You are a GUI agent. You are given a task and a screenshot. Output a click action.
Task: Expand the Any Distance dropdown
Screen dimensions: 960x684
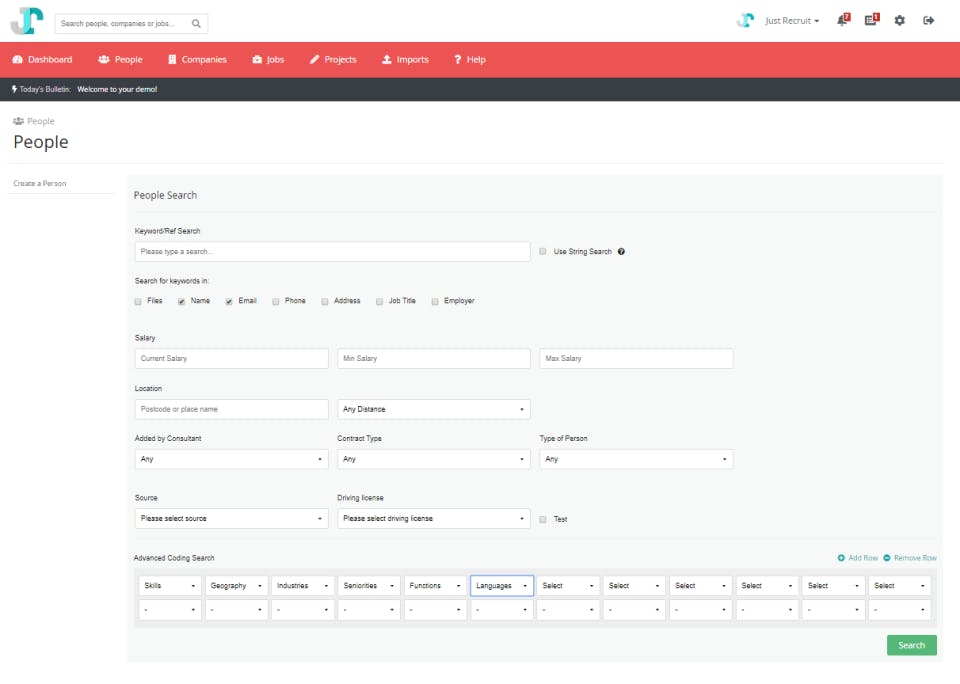(433, 409)
